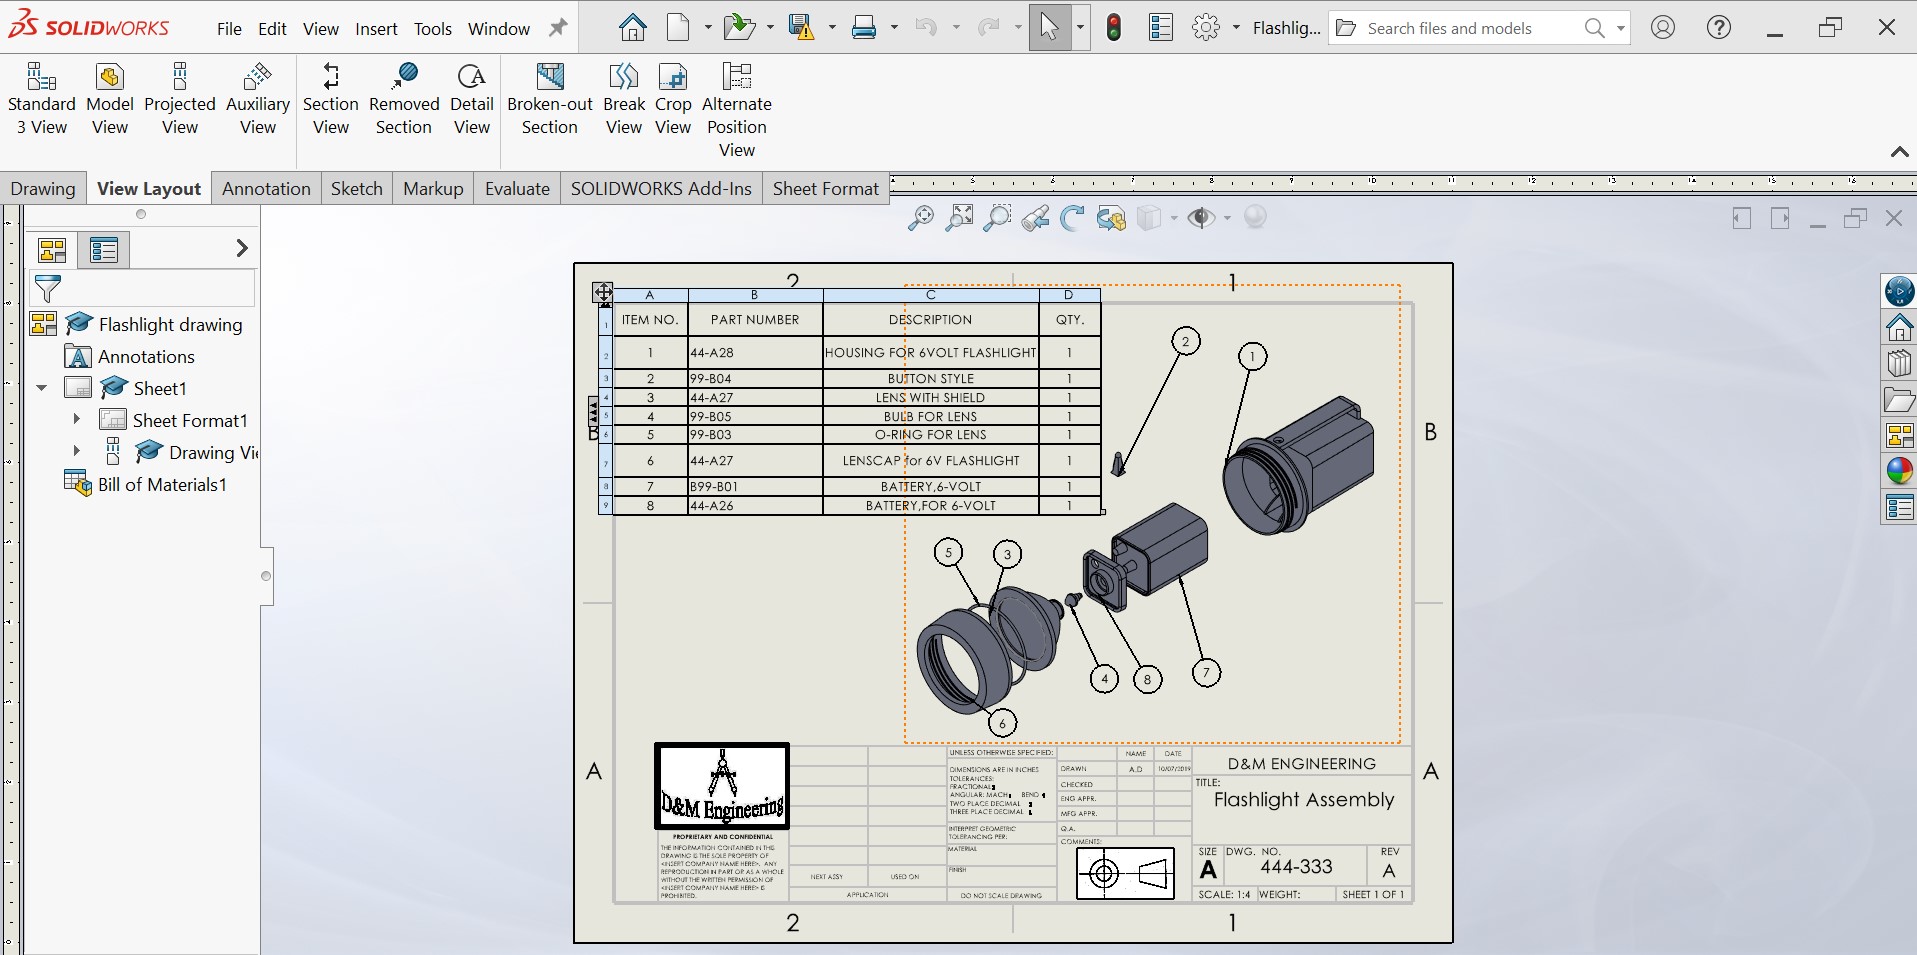This screenshot has width=1917, height=955.
Task: Toggle the Hide/Show Items eye icon
Action: [x=1201, y=218]
